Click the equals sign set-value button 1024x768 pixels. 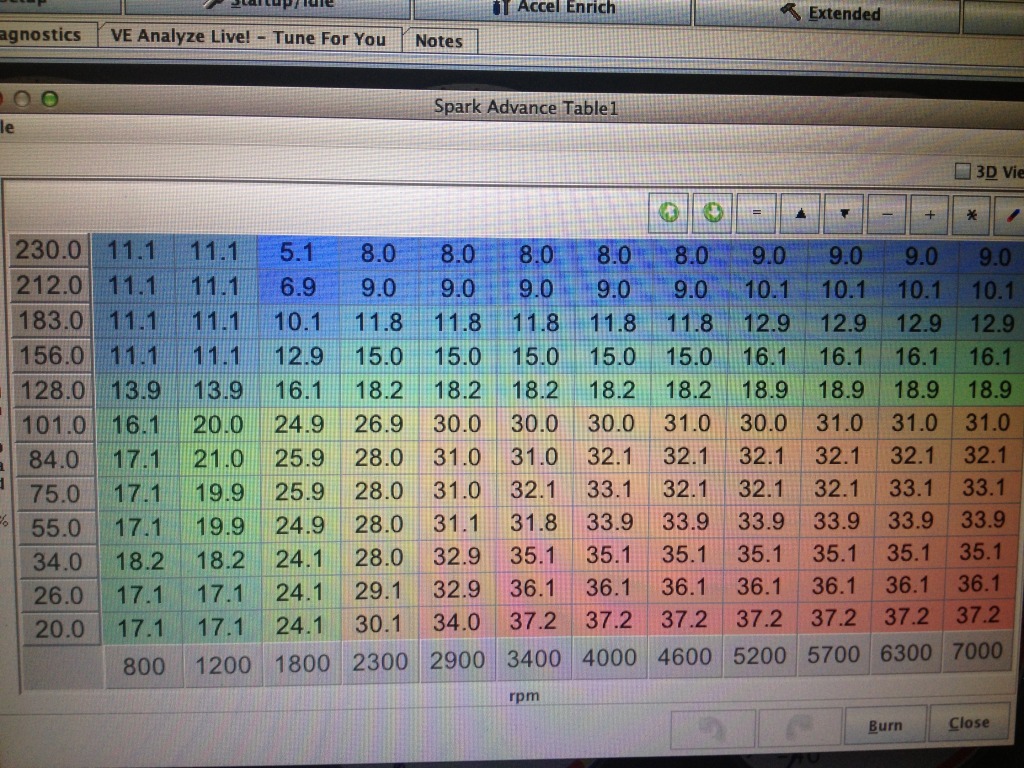point(756,213)
